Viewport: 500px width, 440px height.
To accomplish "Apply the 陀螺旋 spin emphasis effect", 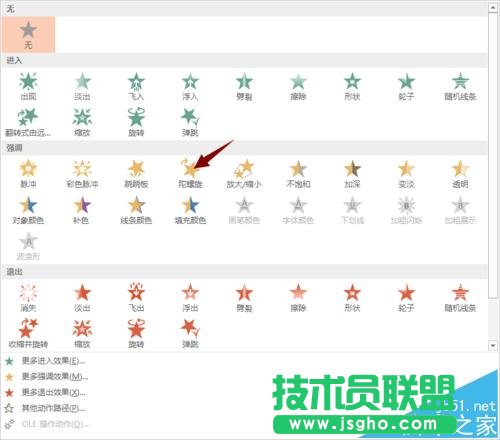I will point(190,174).
